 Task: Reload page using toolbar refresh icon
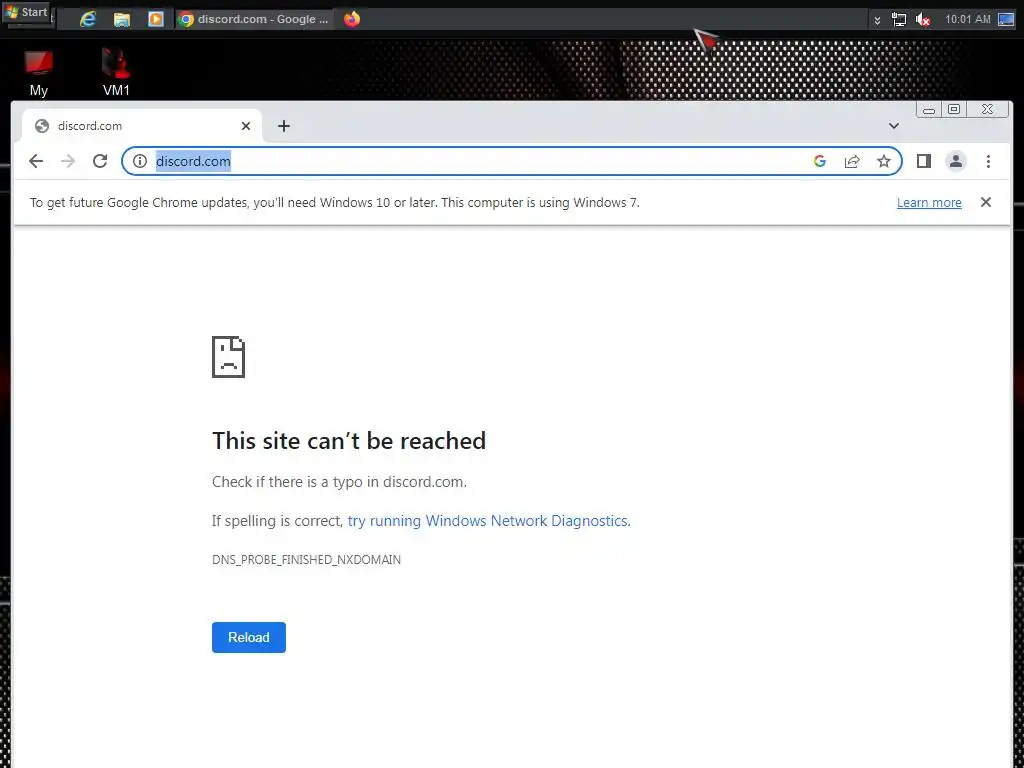(100, 161)
